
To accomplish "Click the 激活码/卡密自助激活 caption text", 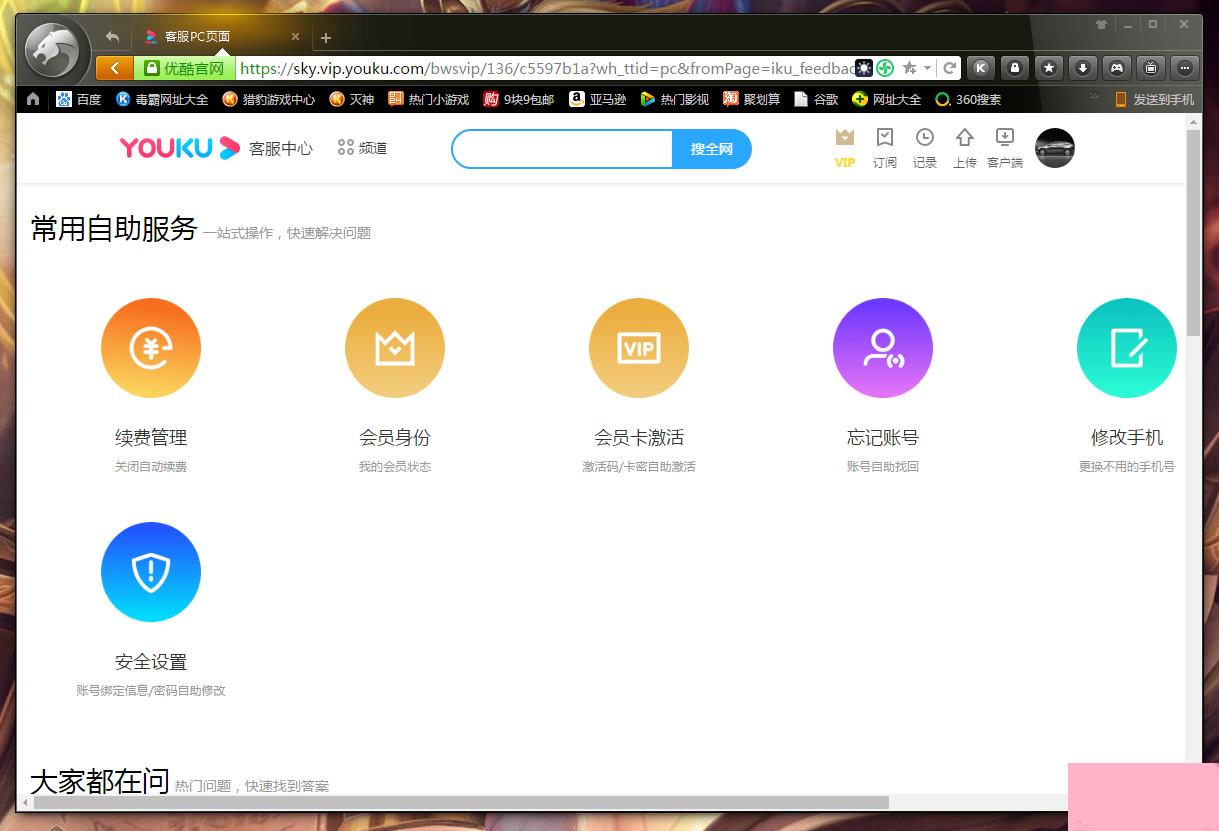I will point(639,467).
